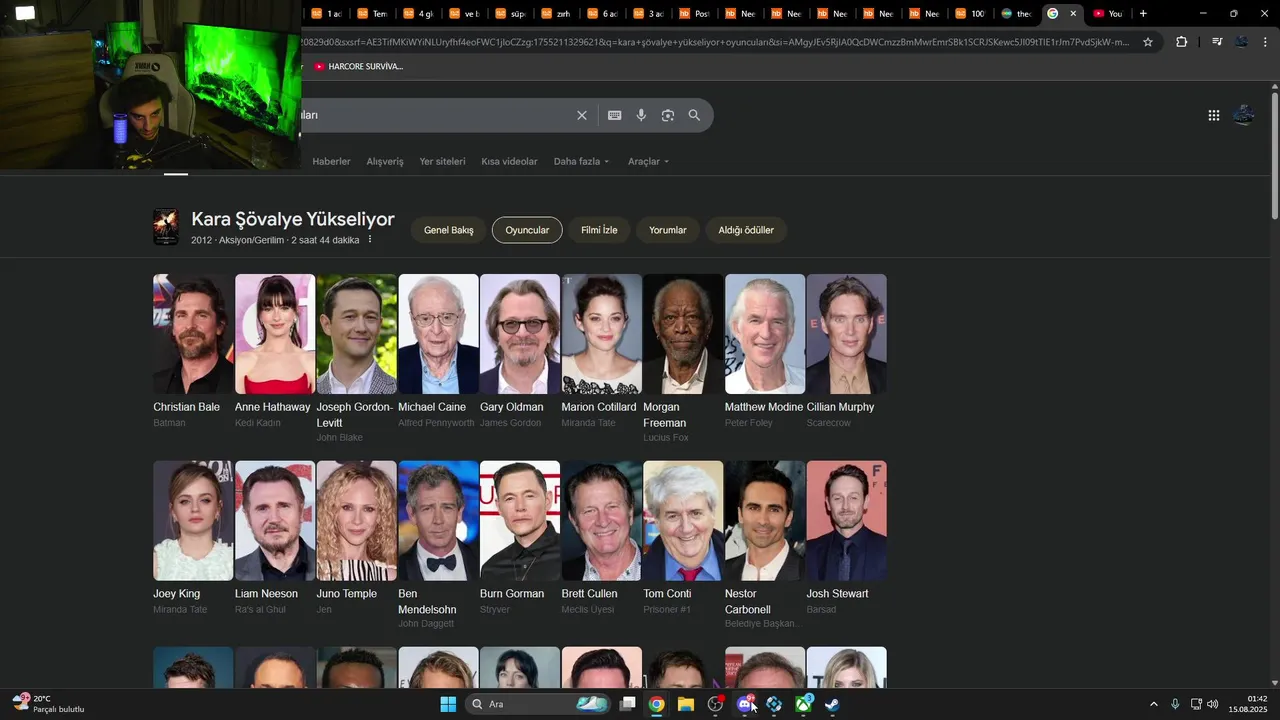This screenshot has width=1280, height=720.
Task: Switch to the Haberler search tab
Action: tap(331, 162)
